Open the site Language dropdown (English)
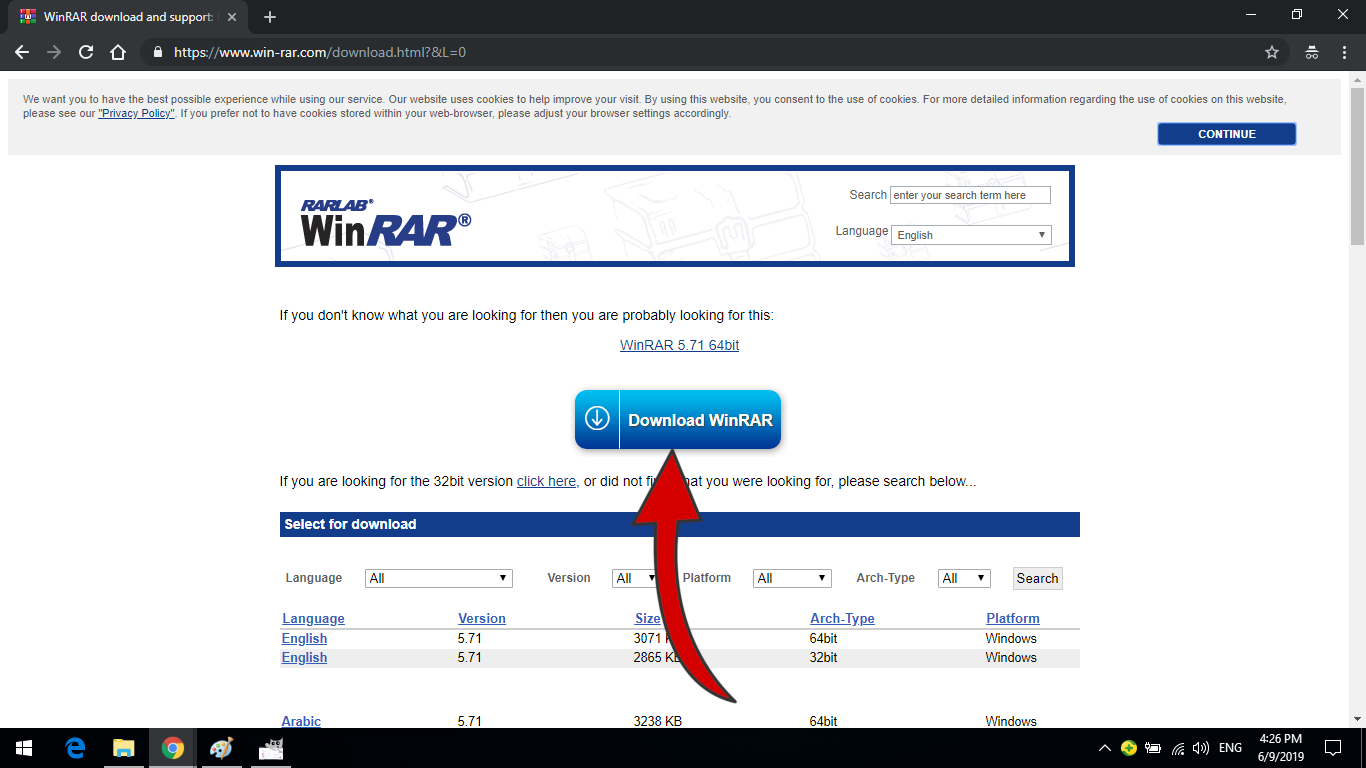 click(971, 235)
